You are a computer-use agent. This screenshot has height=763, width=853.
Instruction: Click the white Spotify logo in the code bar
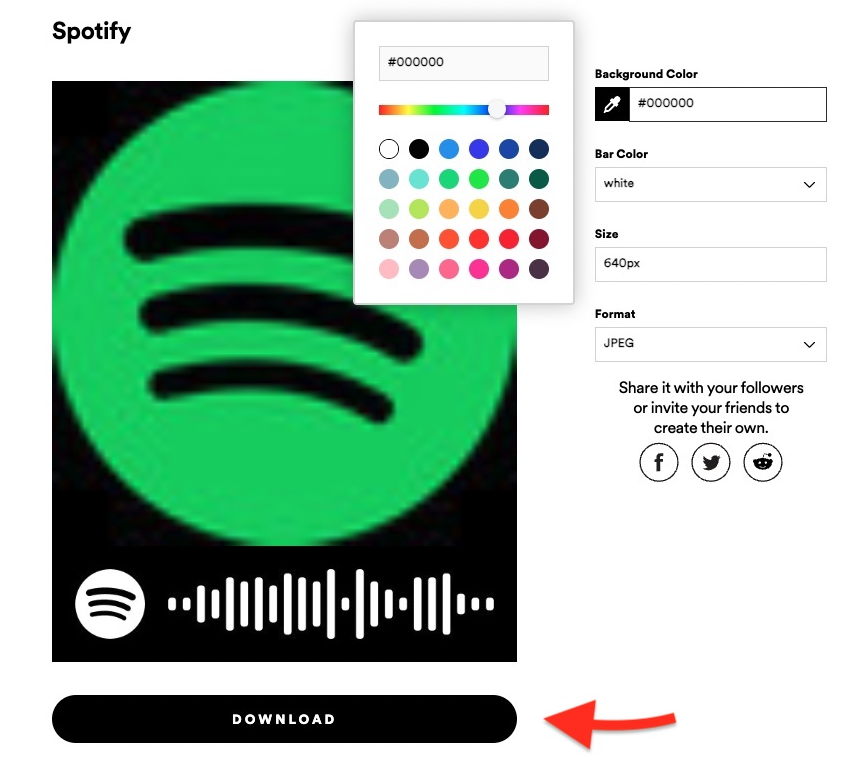point(110,604)
